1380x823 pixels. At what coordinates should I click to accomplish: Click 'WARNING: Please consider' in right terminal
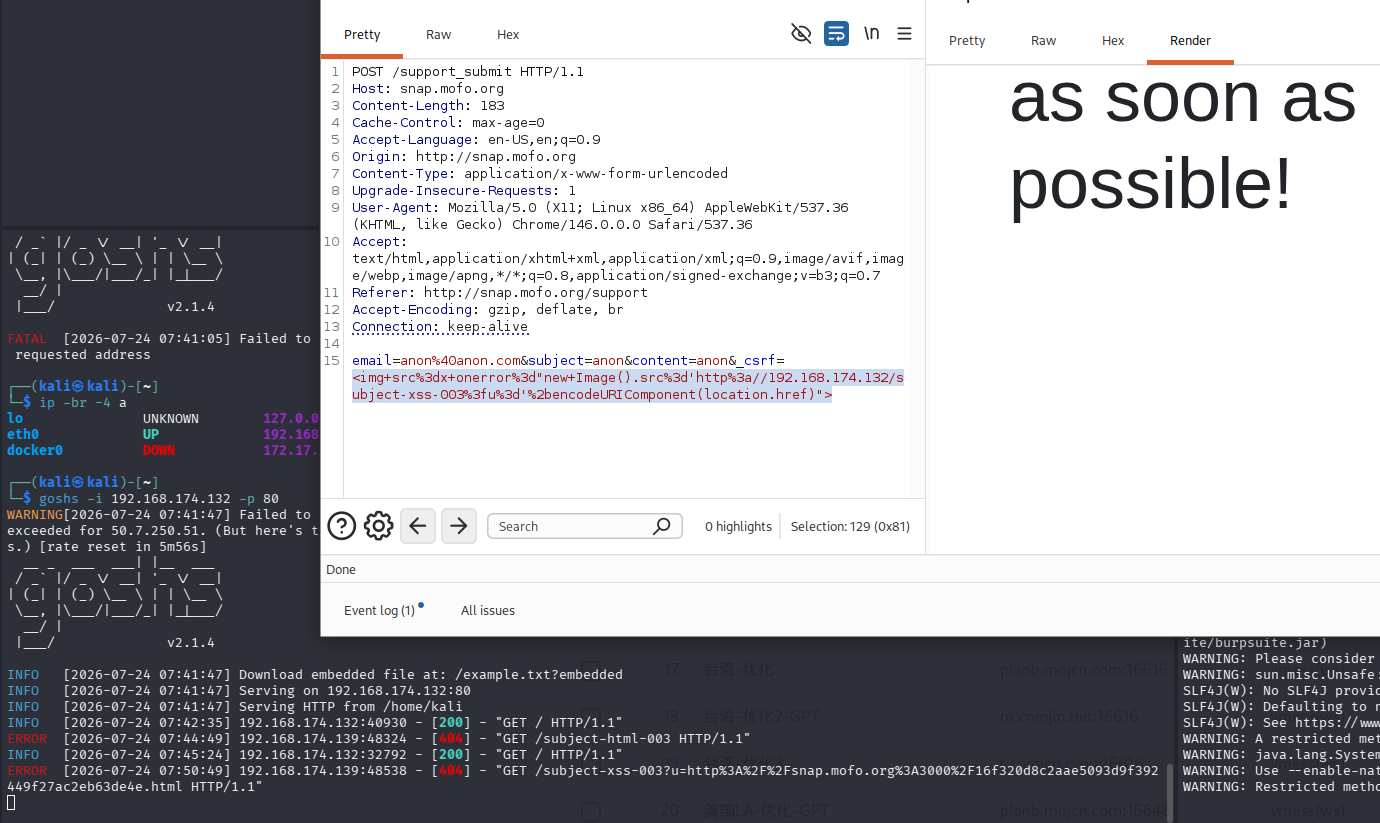point(1278,658)
